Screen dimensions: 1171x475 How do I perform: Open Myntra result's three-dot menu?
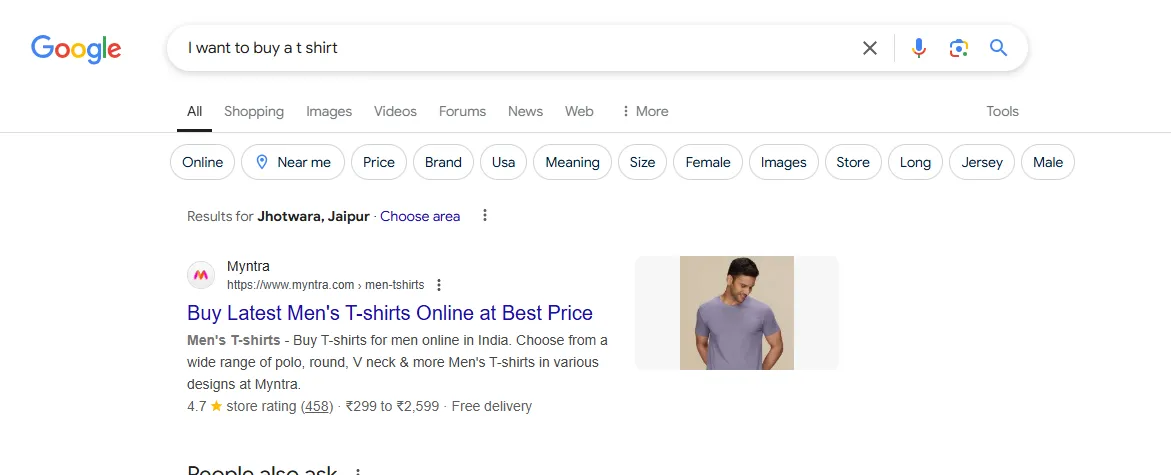439,285
